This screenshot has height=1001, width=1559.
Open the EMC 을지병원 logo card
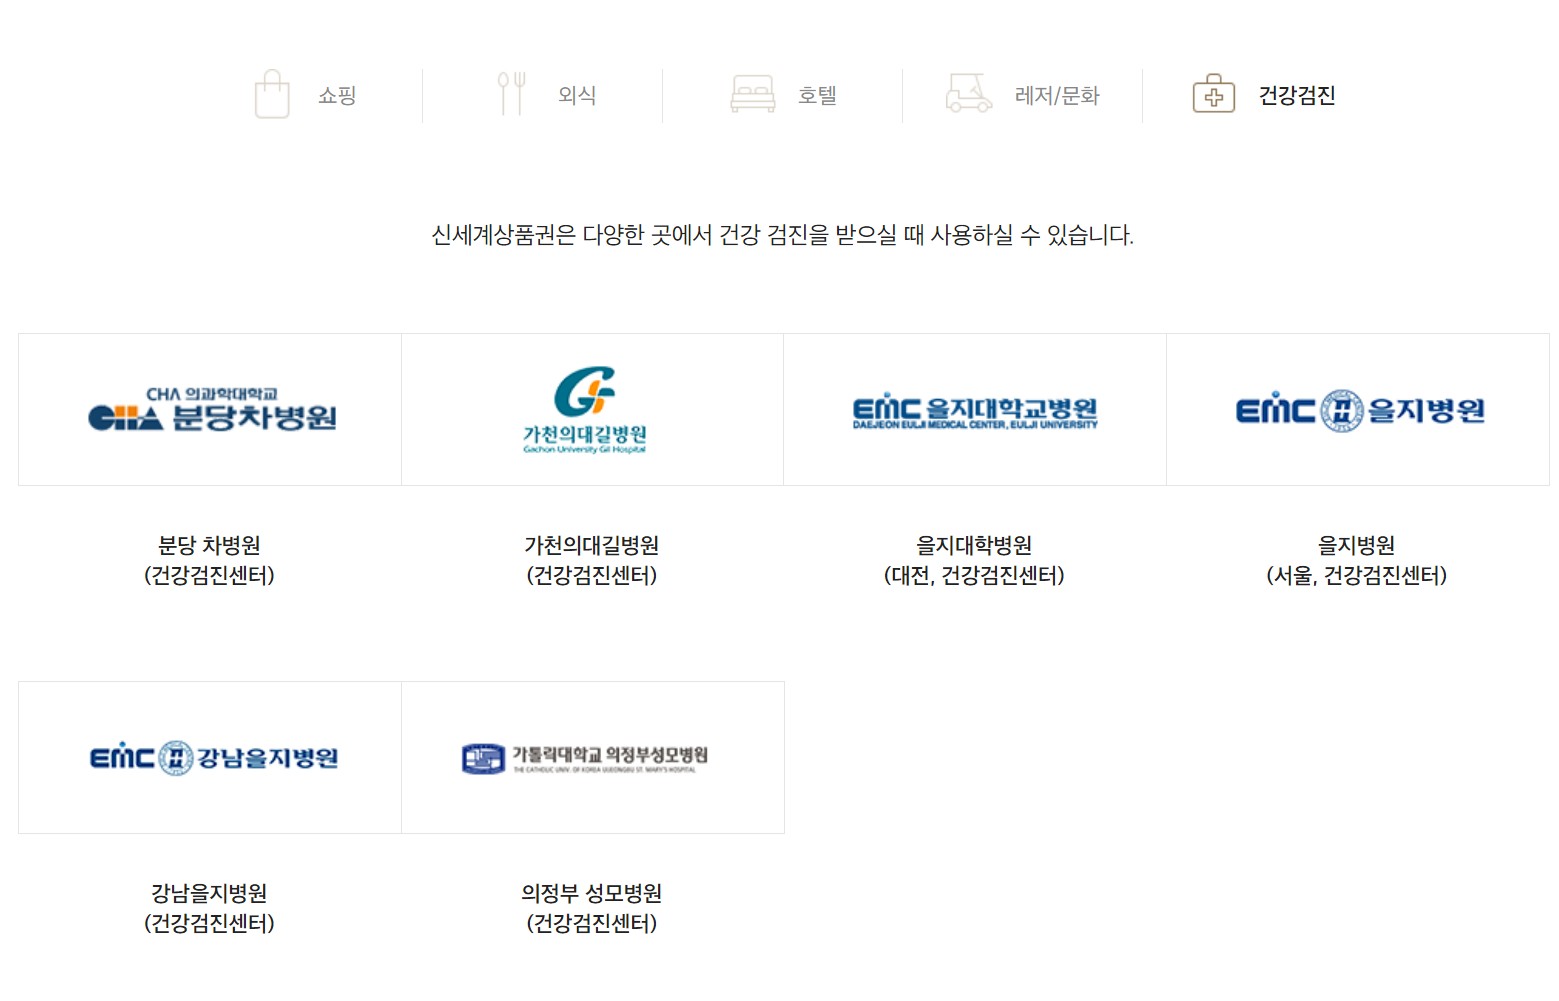click(1358, 410)
